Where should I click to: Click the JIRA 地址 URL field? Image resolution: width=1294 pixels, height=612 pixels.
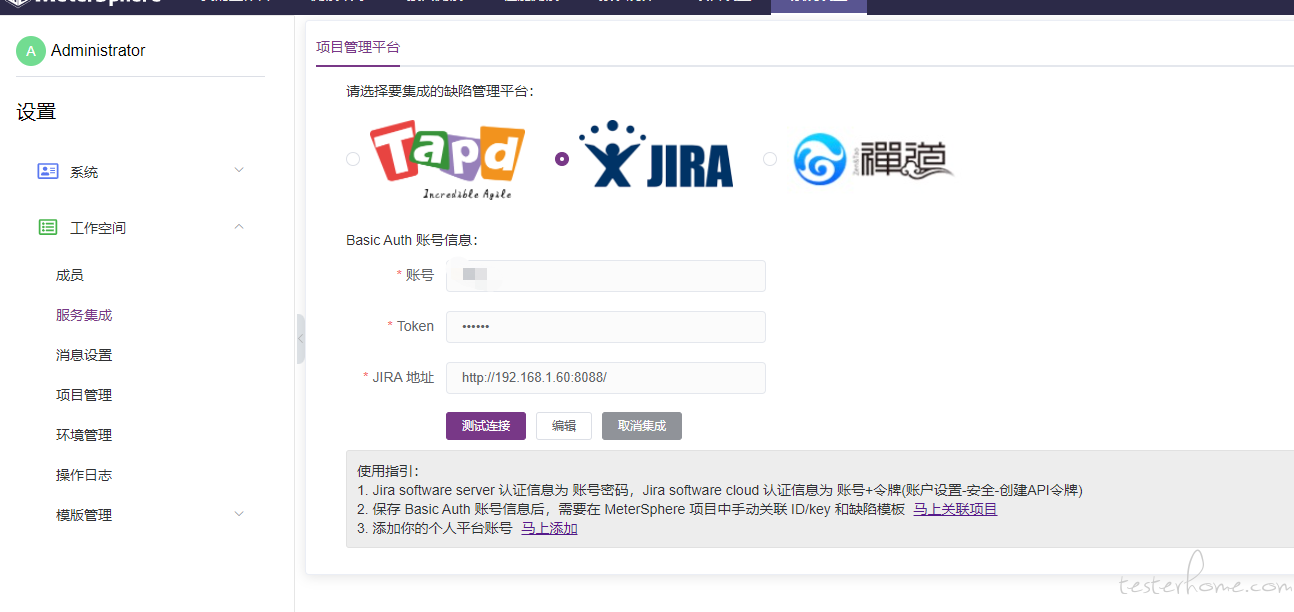pyautogui.click(x=606, y=378)
